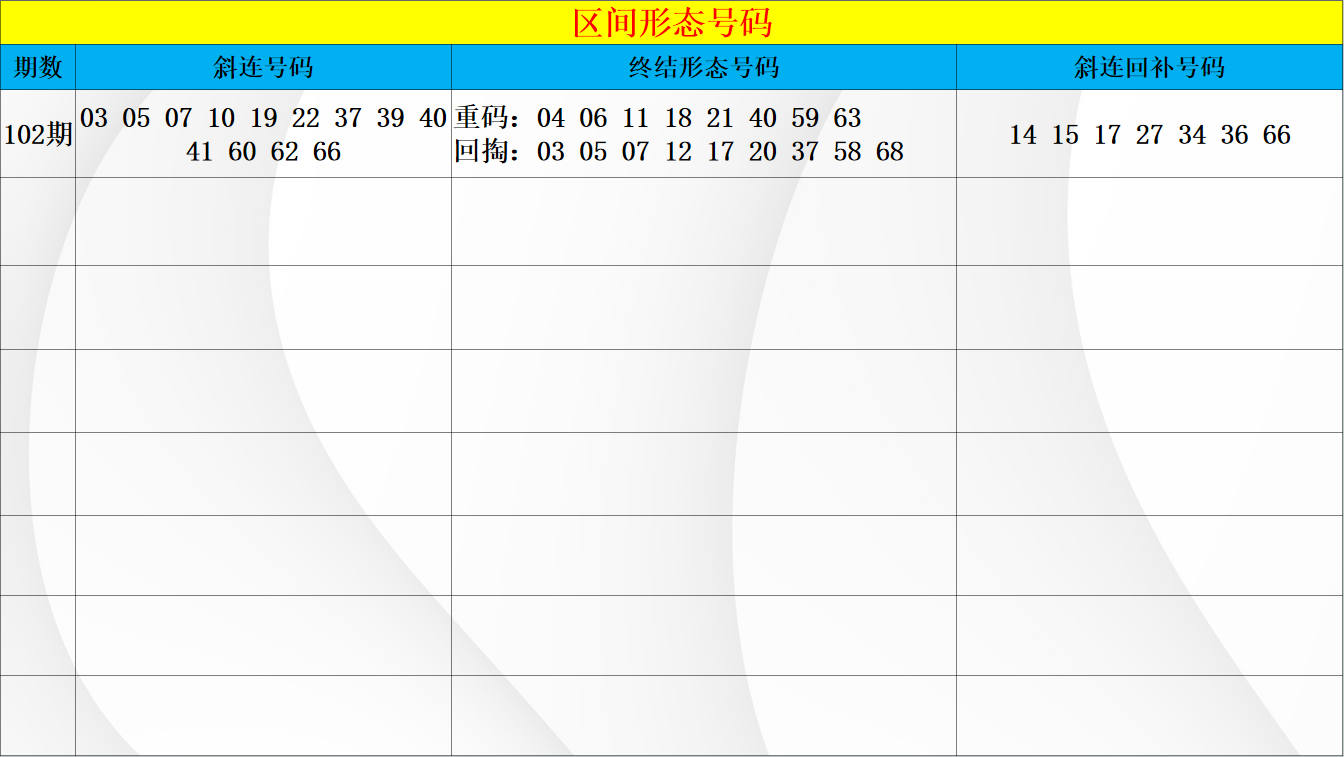
Task: Click number 10 in the 斜连号码 cell
Action: [221, 118]
